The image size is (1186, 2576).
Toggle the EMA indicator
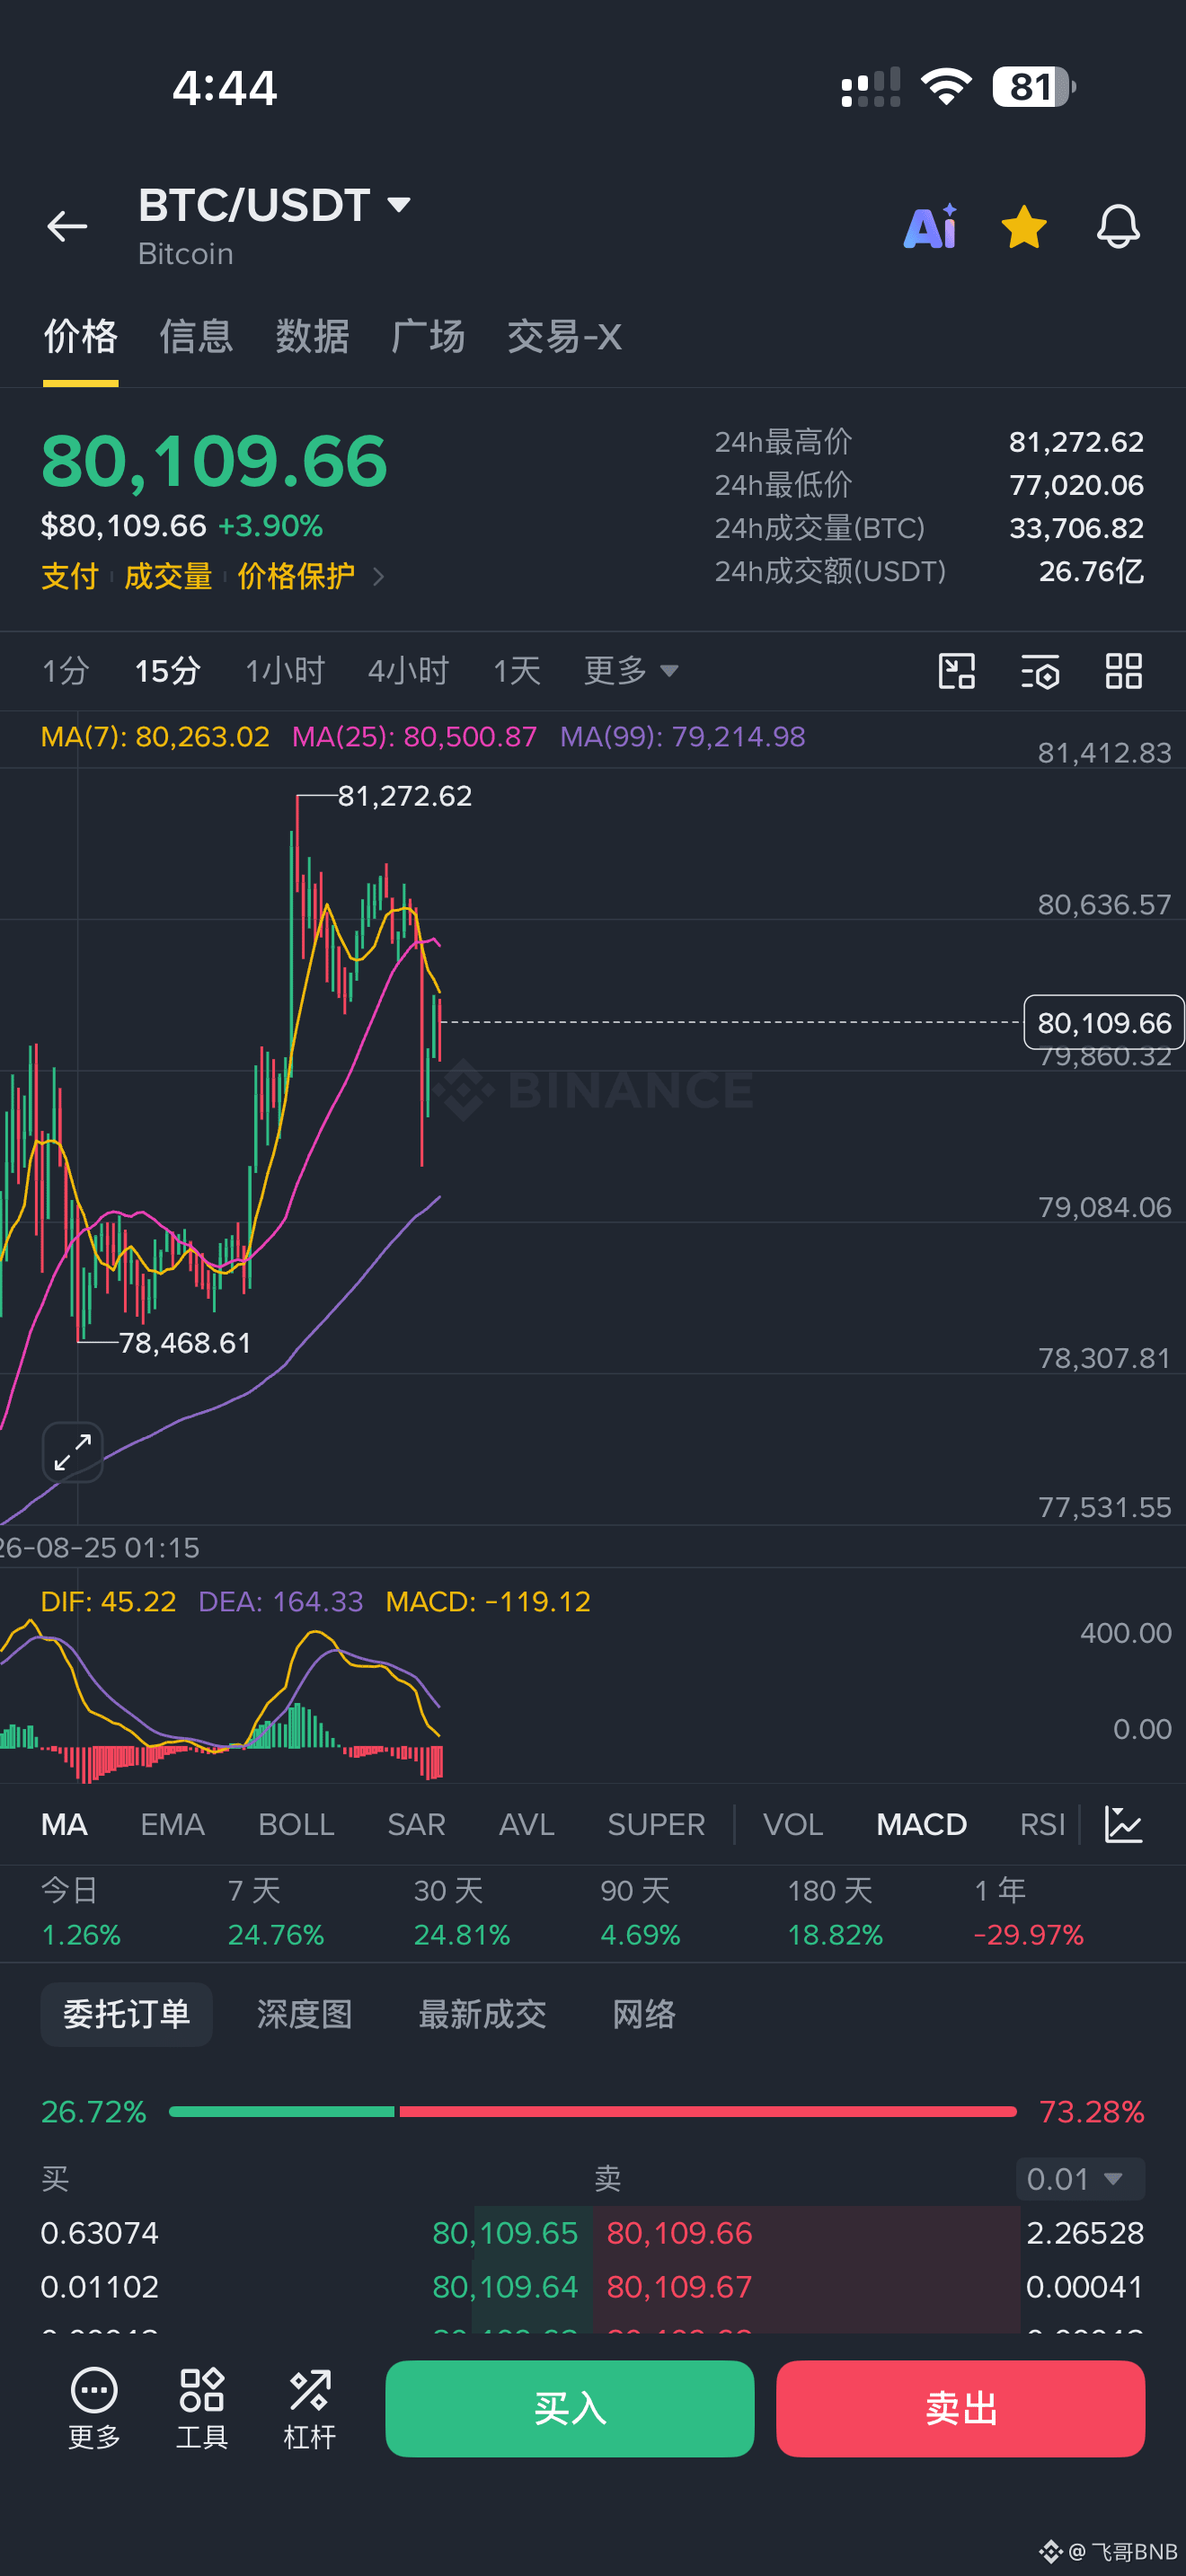click(173, 1825)
